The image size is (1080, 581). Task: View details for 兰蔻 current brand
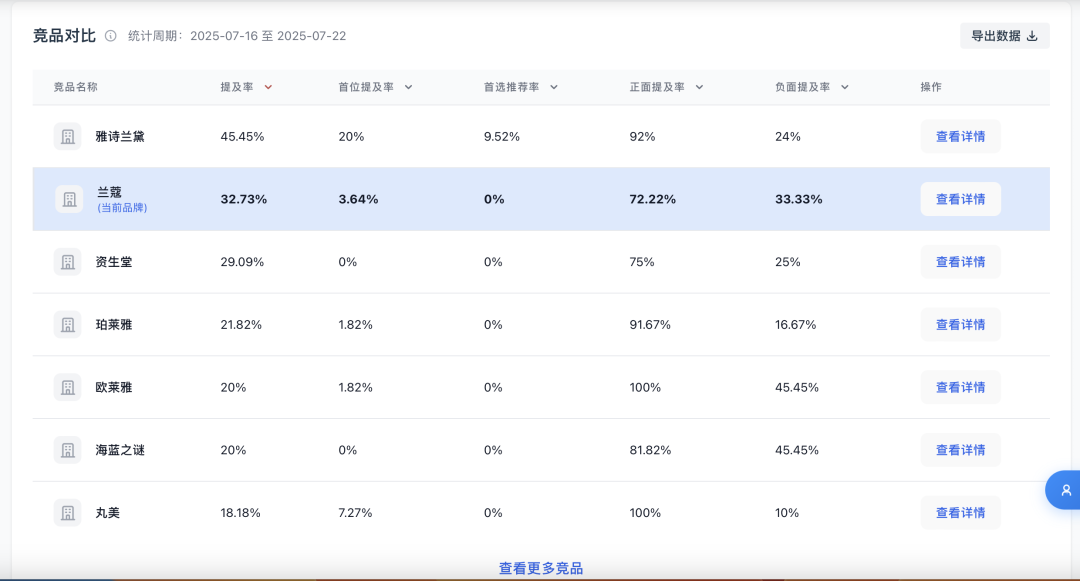(960, 199)
